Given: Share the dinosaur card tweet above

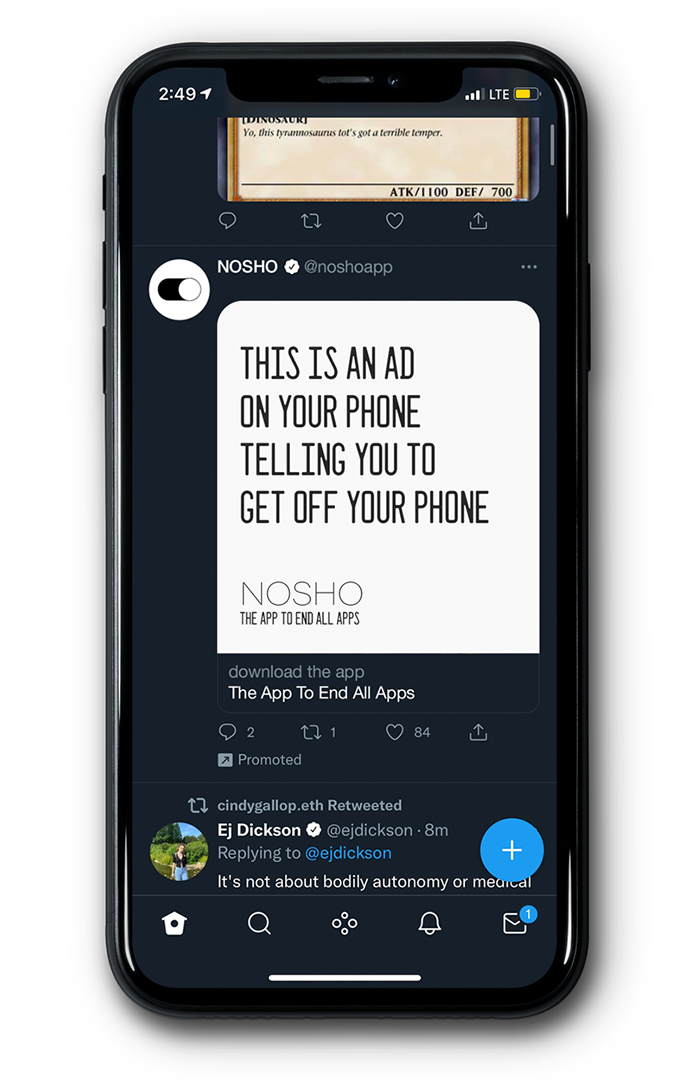Looking at the screenshot, I should click(478, 220).
